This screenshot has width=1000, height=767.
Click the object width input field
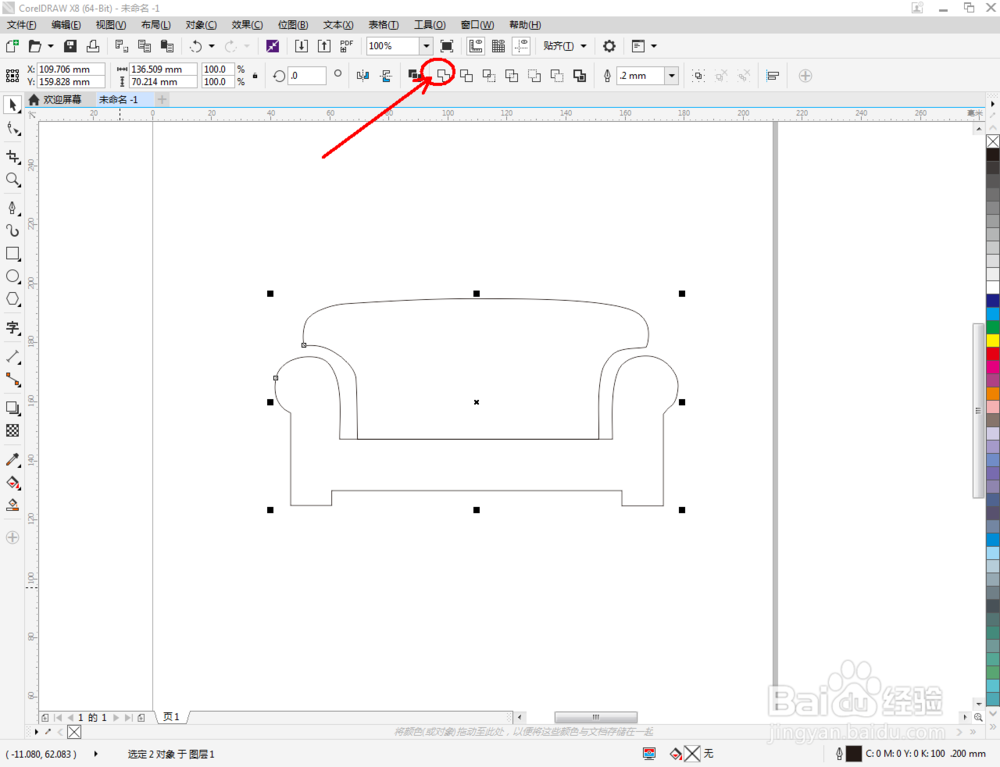(x=163, y=69)
